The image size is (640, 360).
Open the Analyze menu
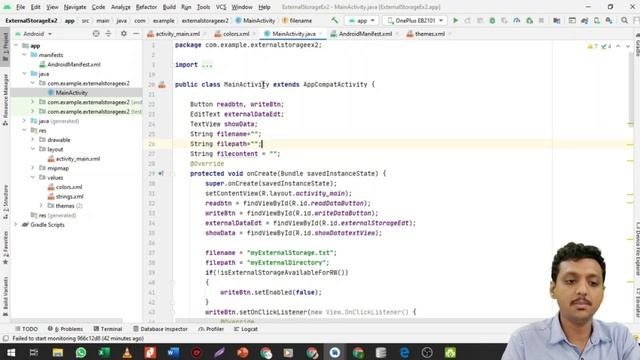(120, 7)
